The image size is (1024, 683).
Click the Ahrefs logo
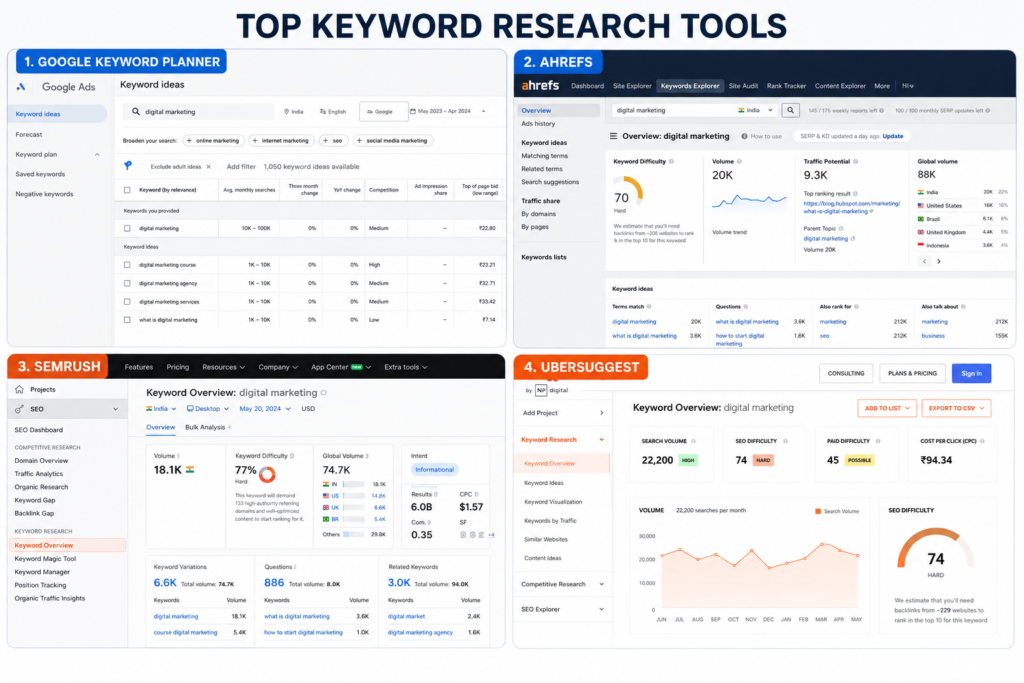(540, 86)
